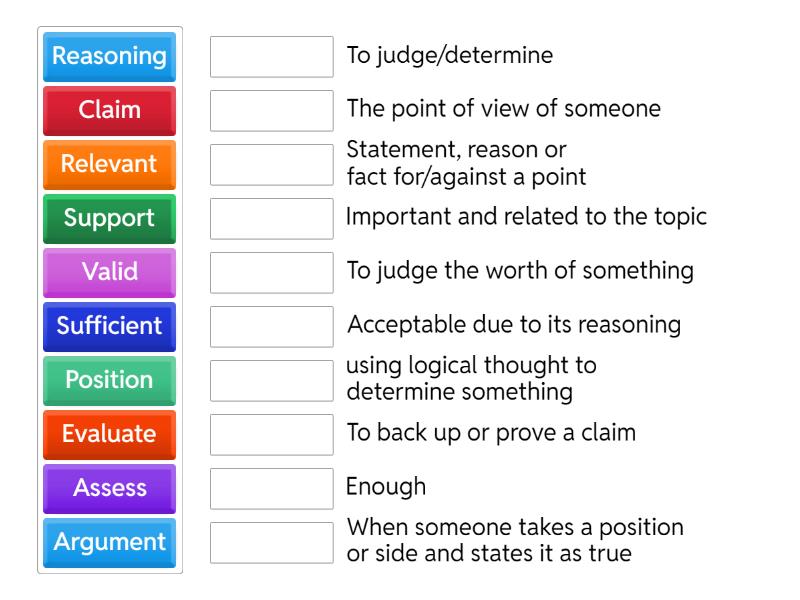
Task: Click the answer box beside 'Enough'
Action: pos(271,489)
